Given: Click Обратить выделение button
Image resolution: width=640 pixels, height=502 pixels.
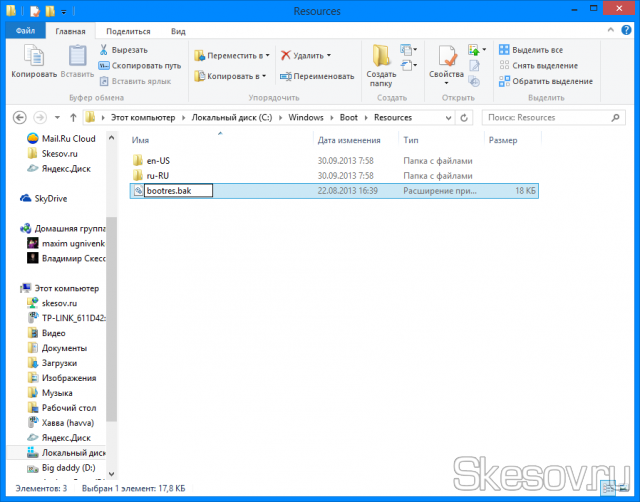Looking at the screenshot, I should (x=545, y=81).
